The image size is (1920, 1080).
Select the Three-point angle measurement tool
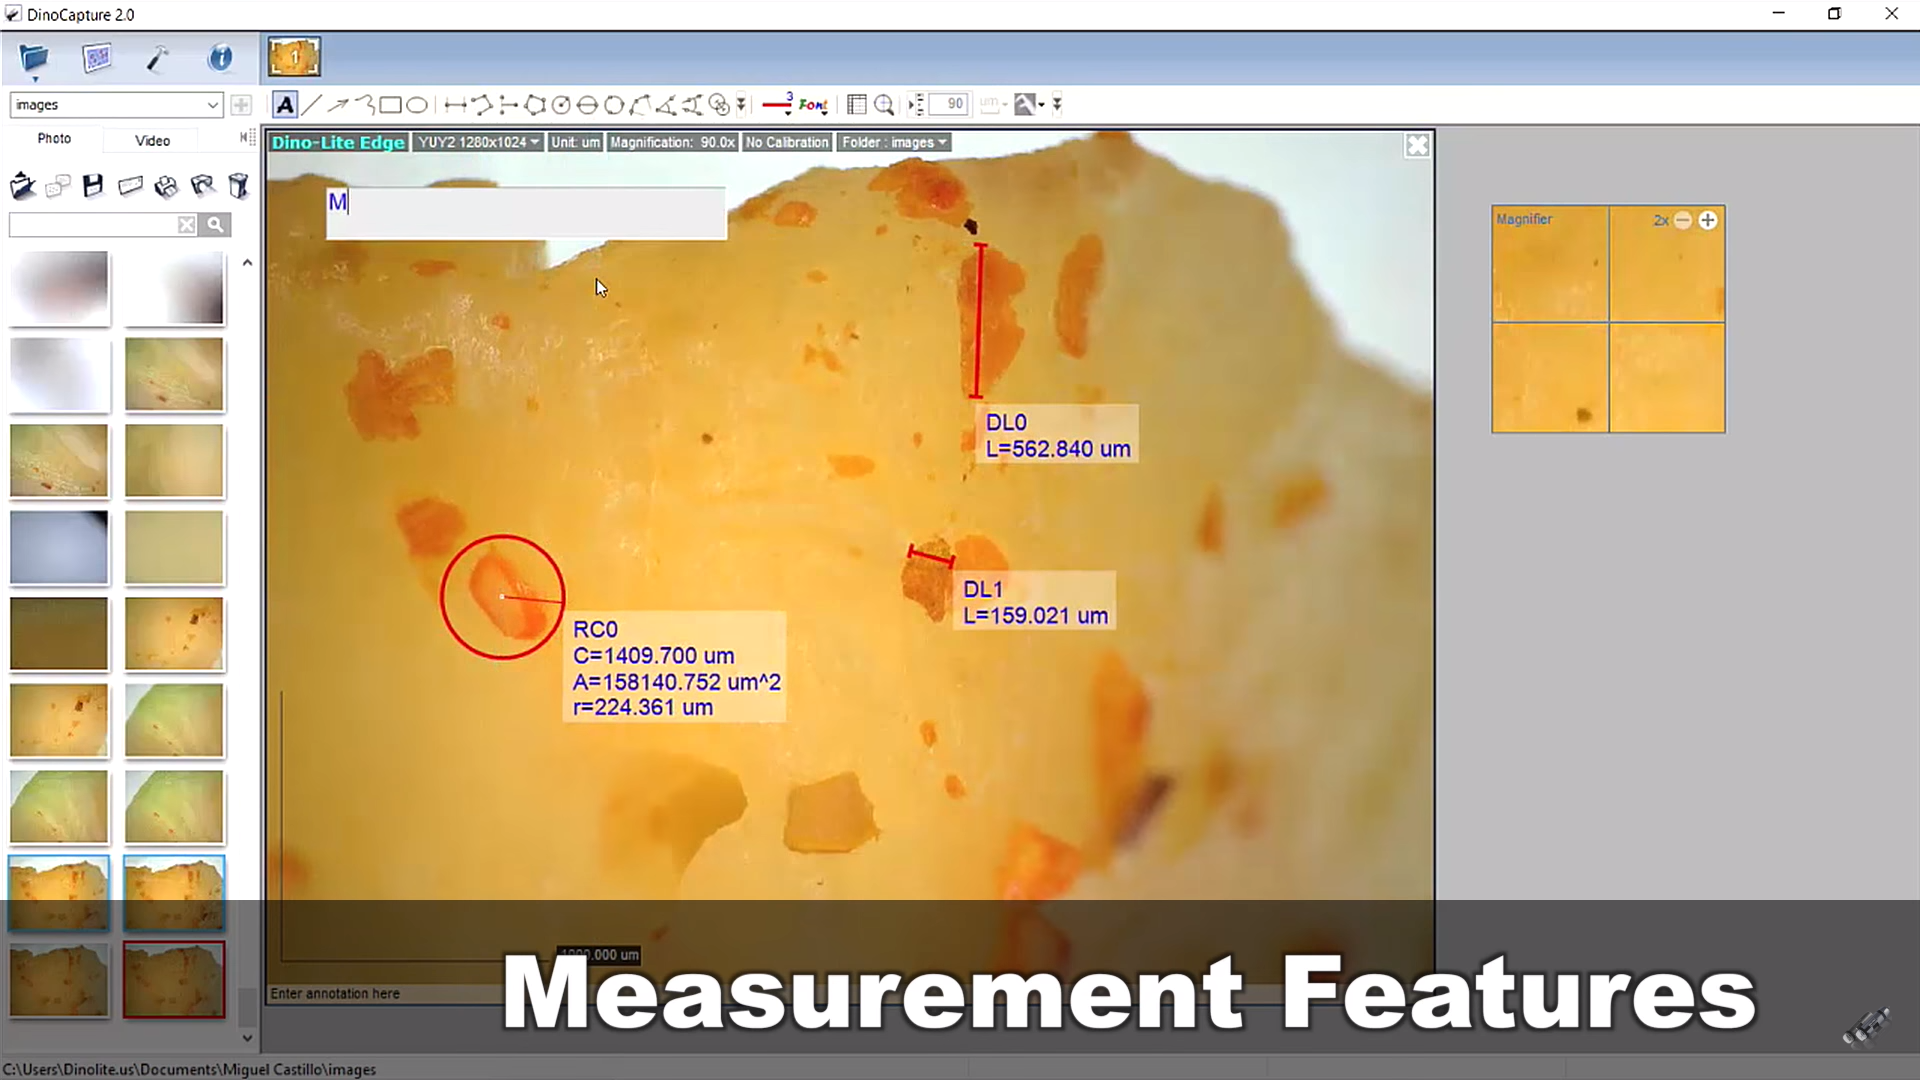point(666,104)
